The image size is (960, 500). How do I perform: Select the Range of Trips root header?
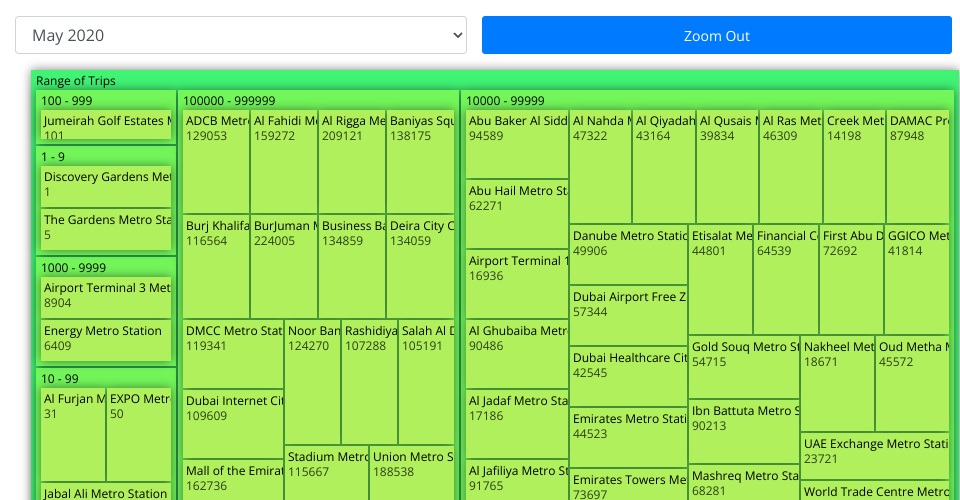[76, 81]
